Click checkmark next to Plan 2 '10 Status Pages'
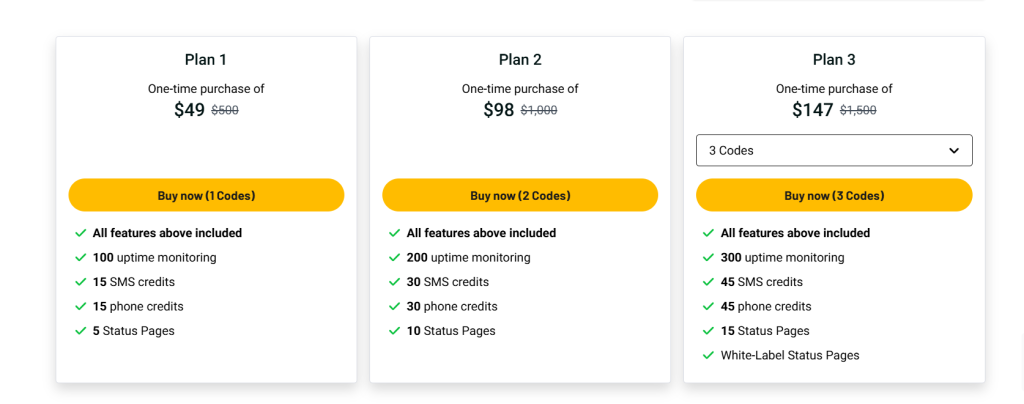1024x404 pixels. pyautogui.click(x=395, y=331)
